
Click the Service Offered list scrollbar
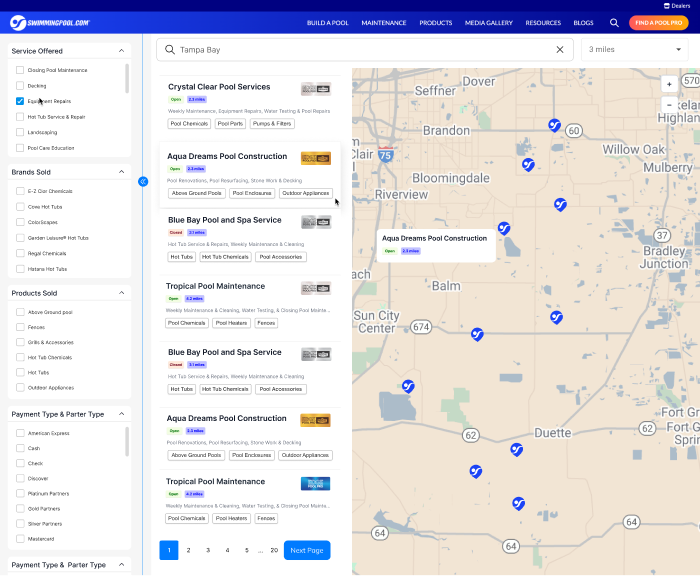(127, 78)
